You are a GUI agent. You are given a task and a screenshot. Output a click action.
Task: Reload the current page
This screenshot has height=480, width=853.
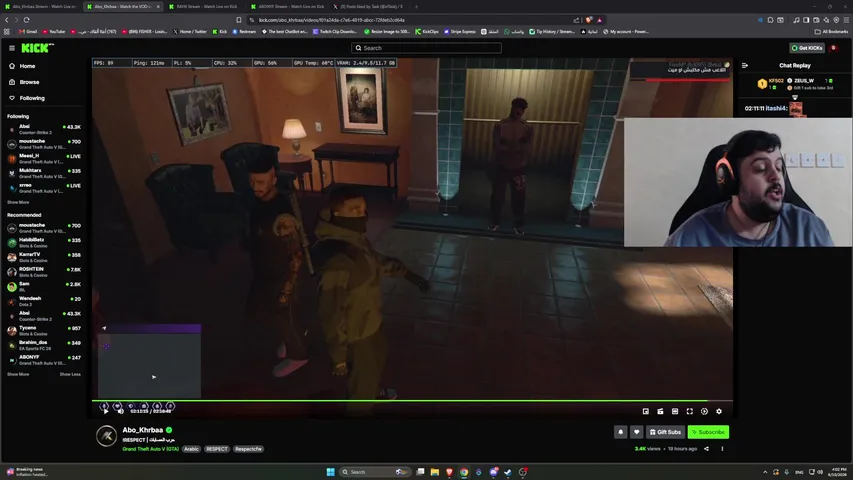click(27, 20)
